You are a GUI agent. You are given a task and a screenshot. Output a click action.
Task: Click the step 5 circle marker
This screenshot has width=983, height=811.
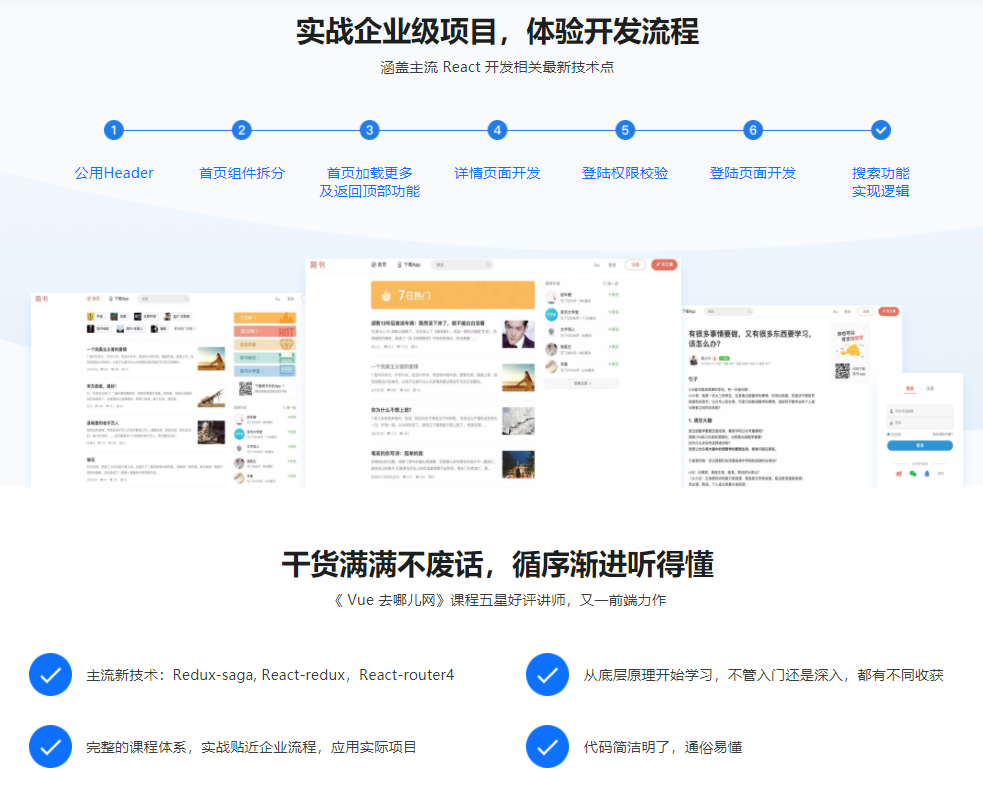point(625,130)
